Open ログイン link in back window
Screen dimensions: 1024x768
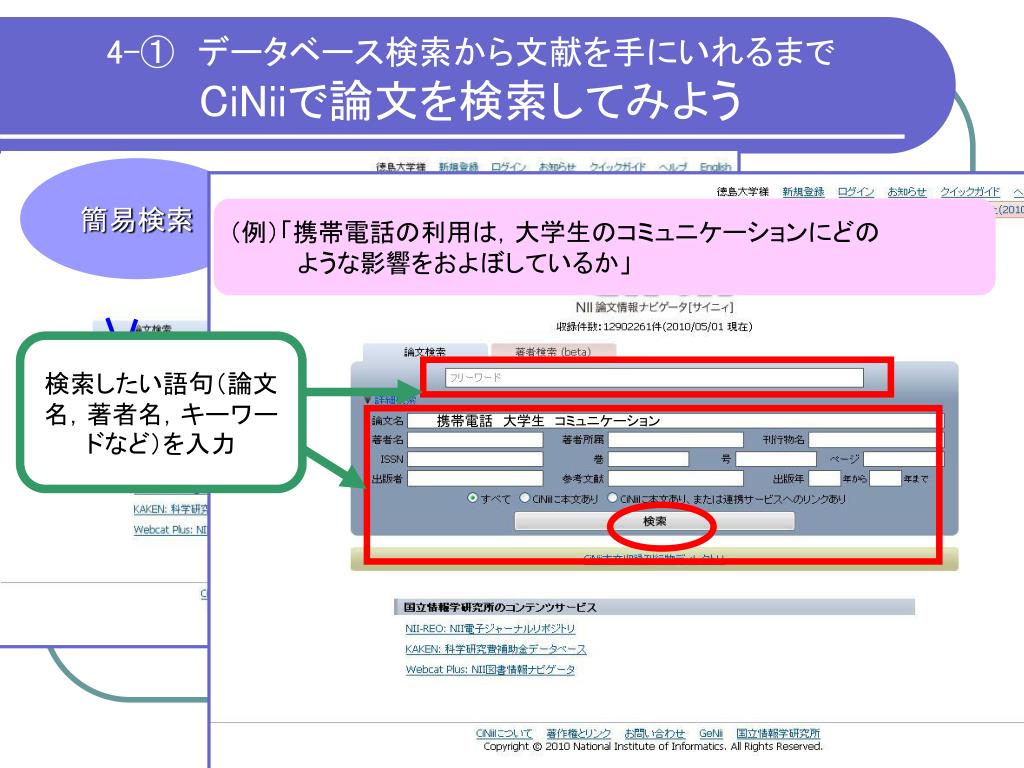[509, 167]
